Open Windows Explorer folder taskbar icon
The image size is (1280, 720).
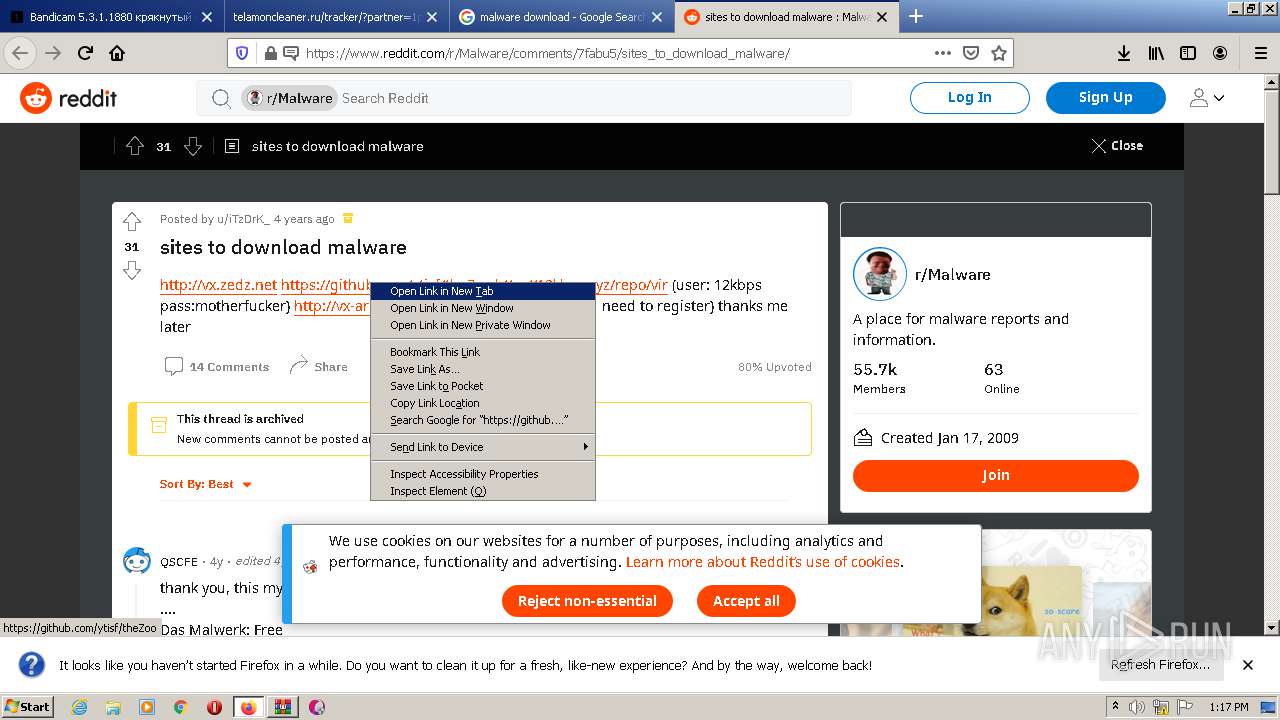(113, 707)
